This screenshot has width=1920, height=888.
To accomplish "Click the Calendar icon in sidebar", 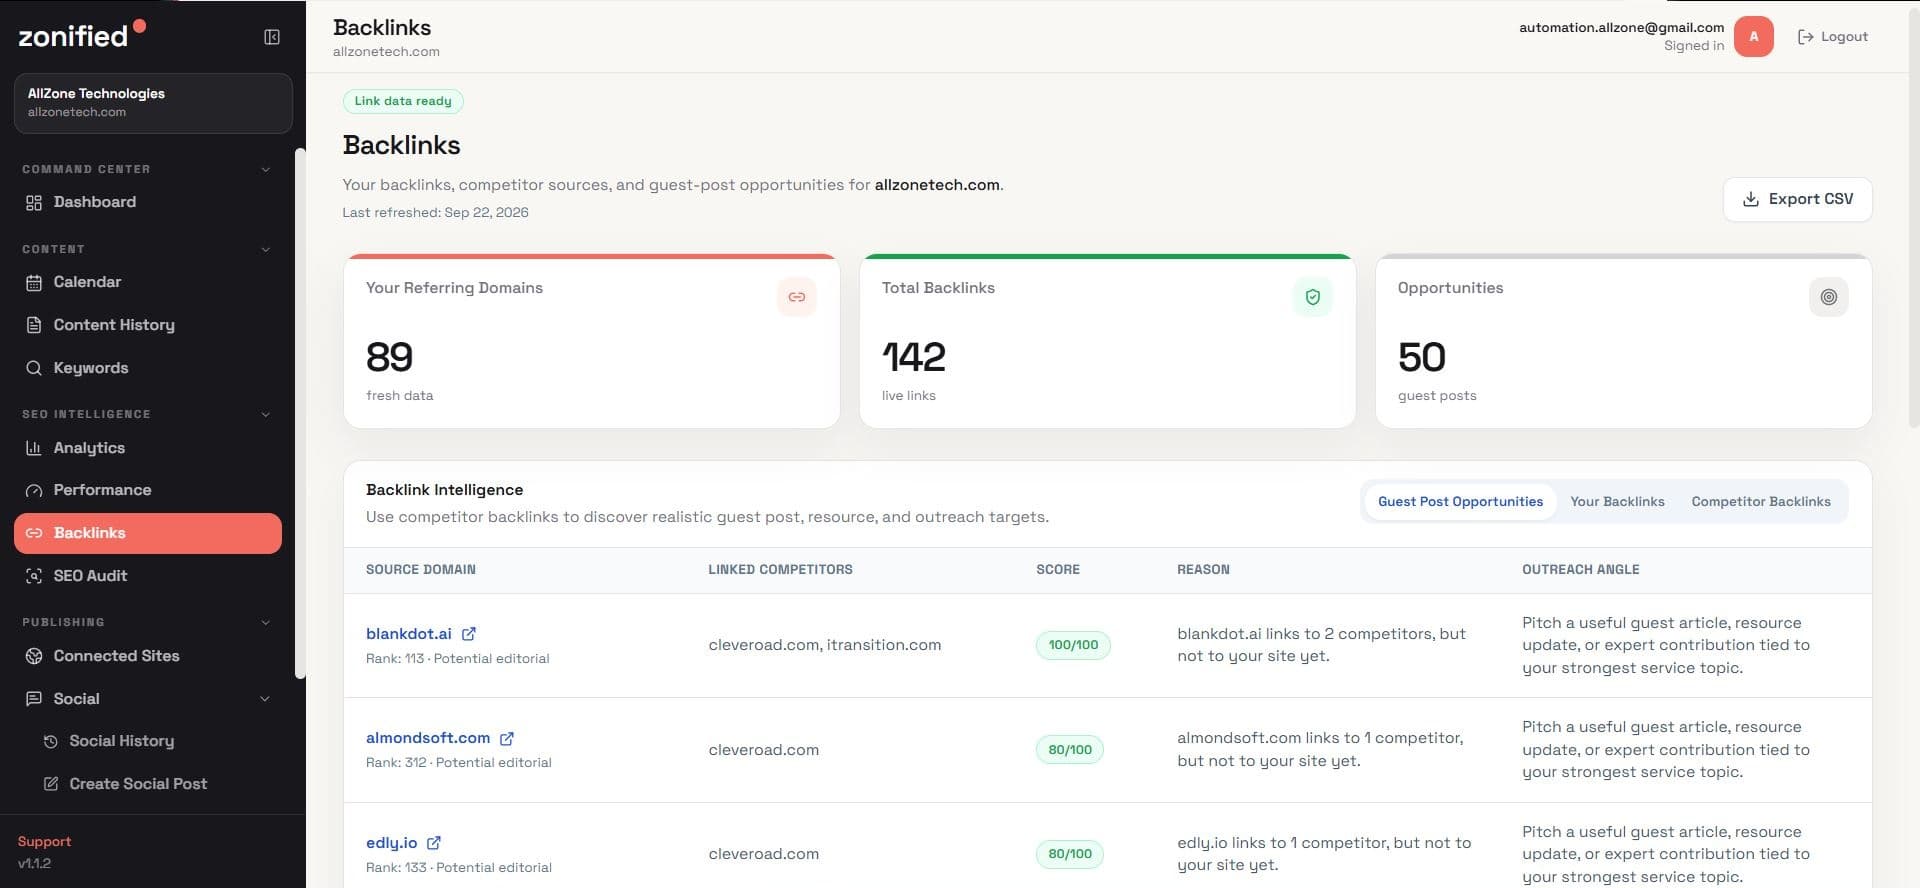I will click(34, 283).
